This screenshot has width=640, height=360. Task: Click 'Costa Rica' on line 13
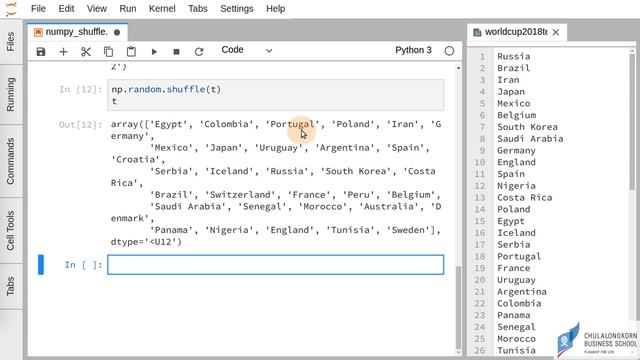[524, 198]
